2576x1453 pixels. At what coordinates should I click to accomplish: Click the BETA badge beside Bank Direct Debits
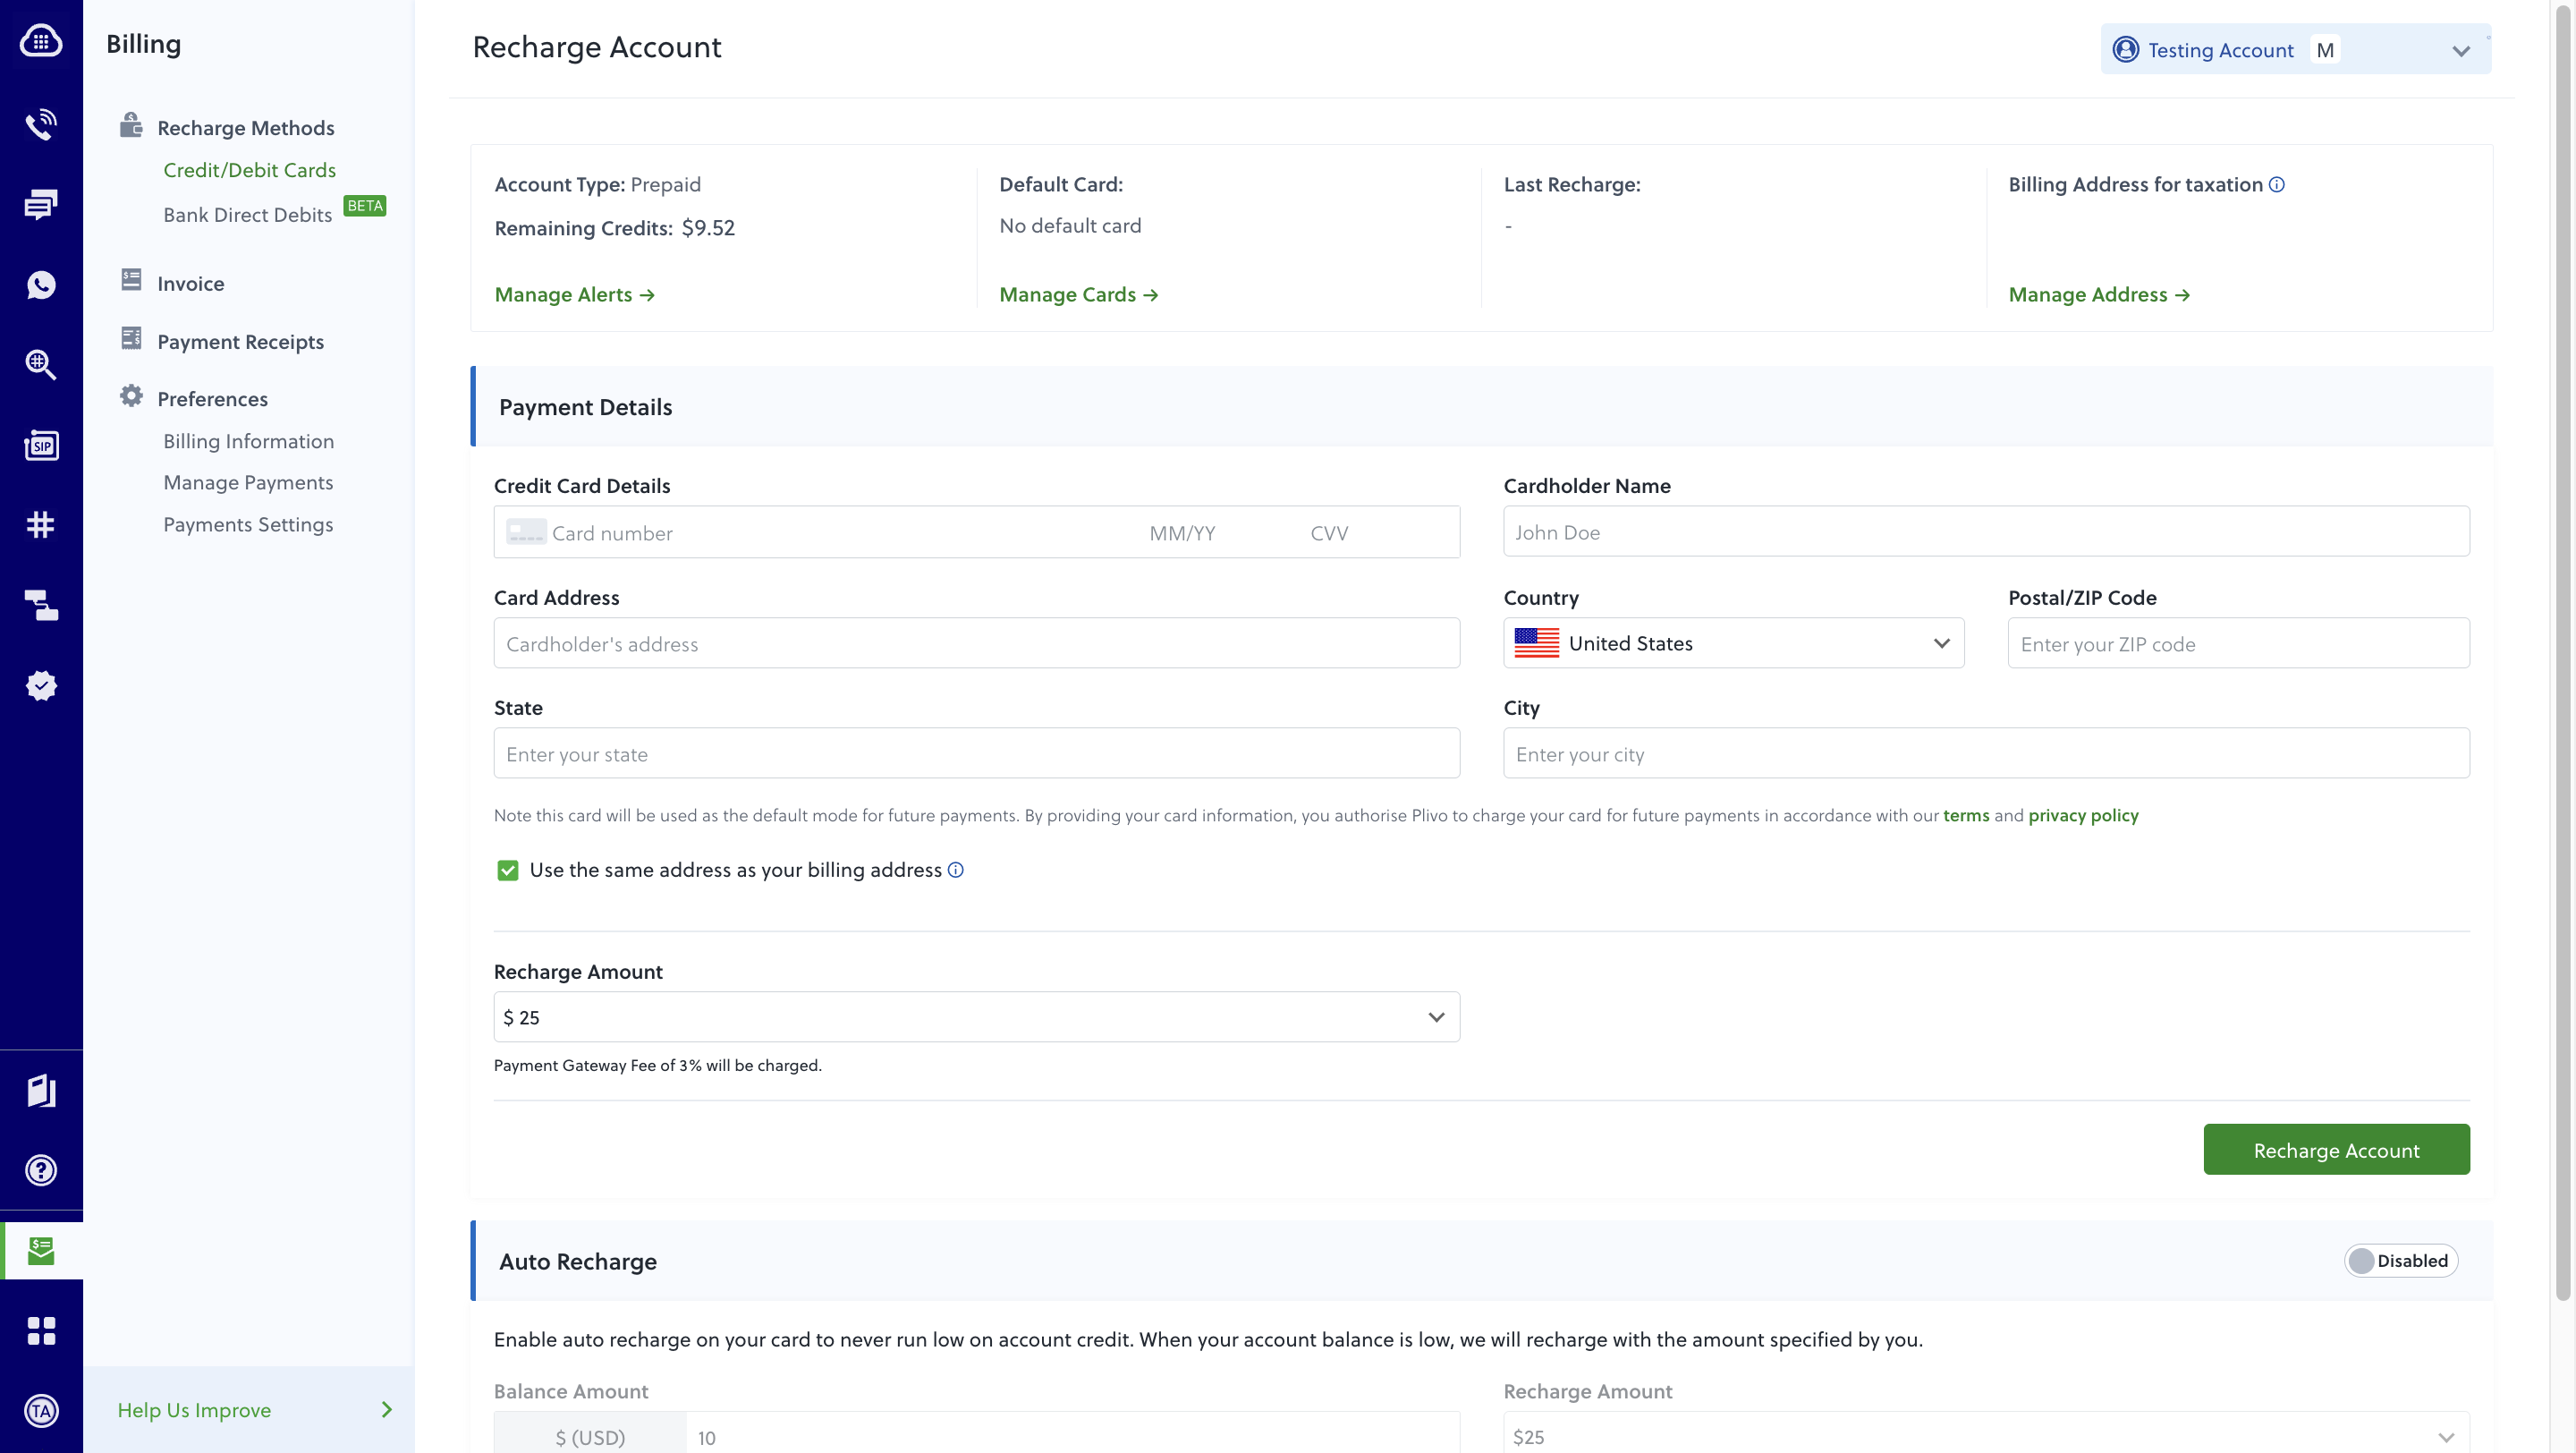[365, 206]
